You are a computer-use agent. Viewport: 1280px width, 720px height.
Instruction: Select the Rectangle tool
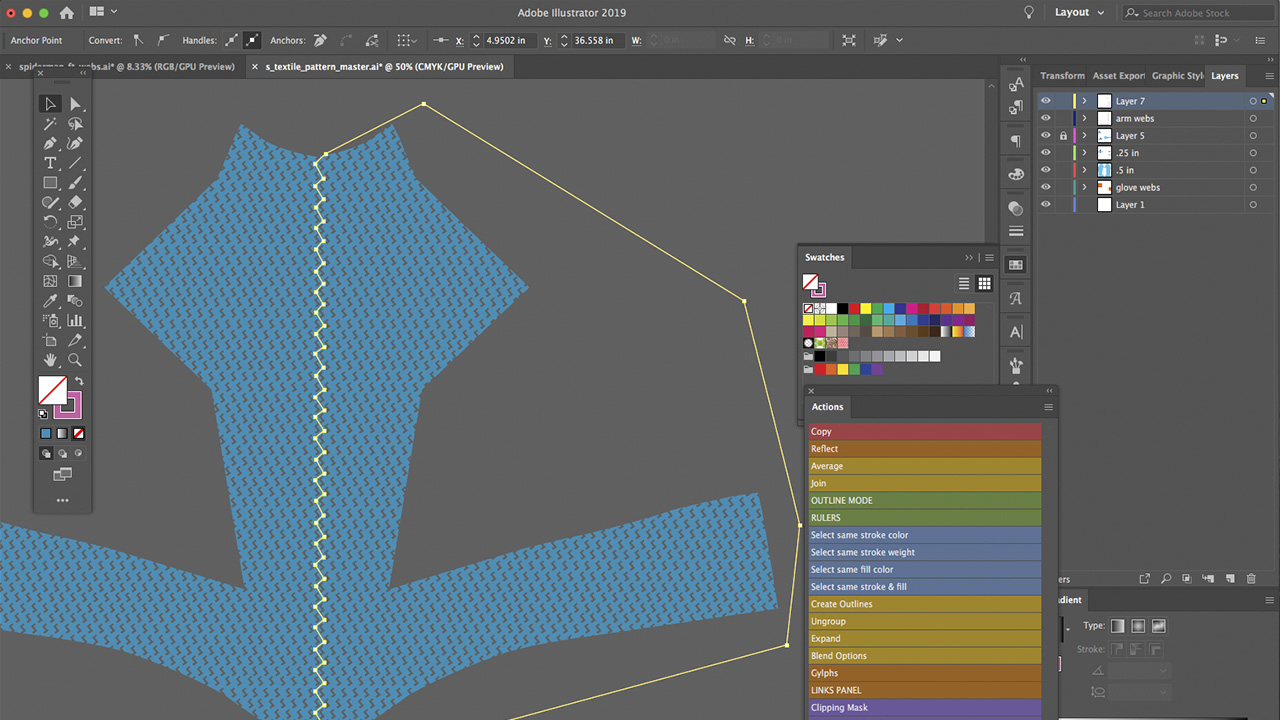tap(50, 183)
